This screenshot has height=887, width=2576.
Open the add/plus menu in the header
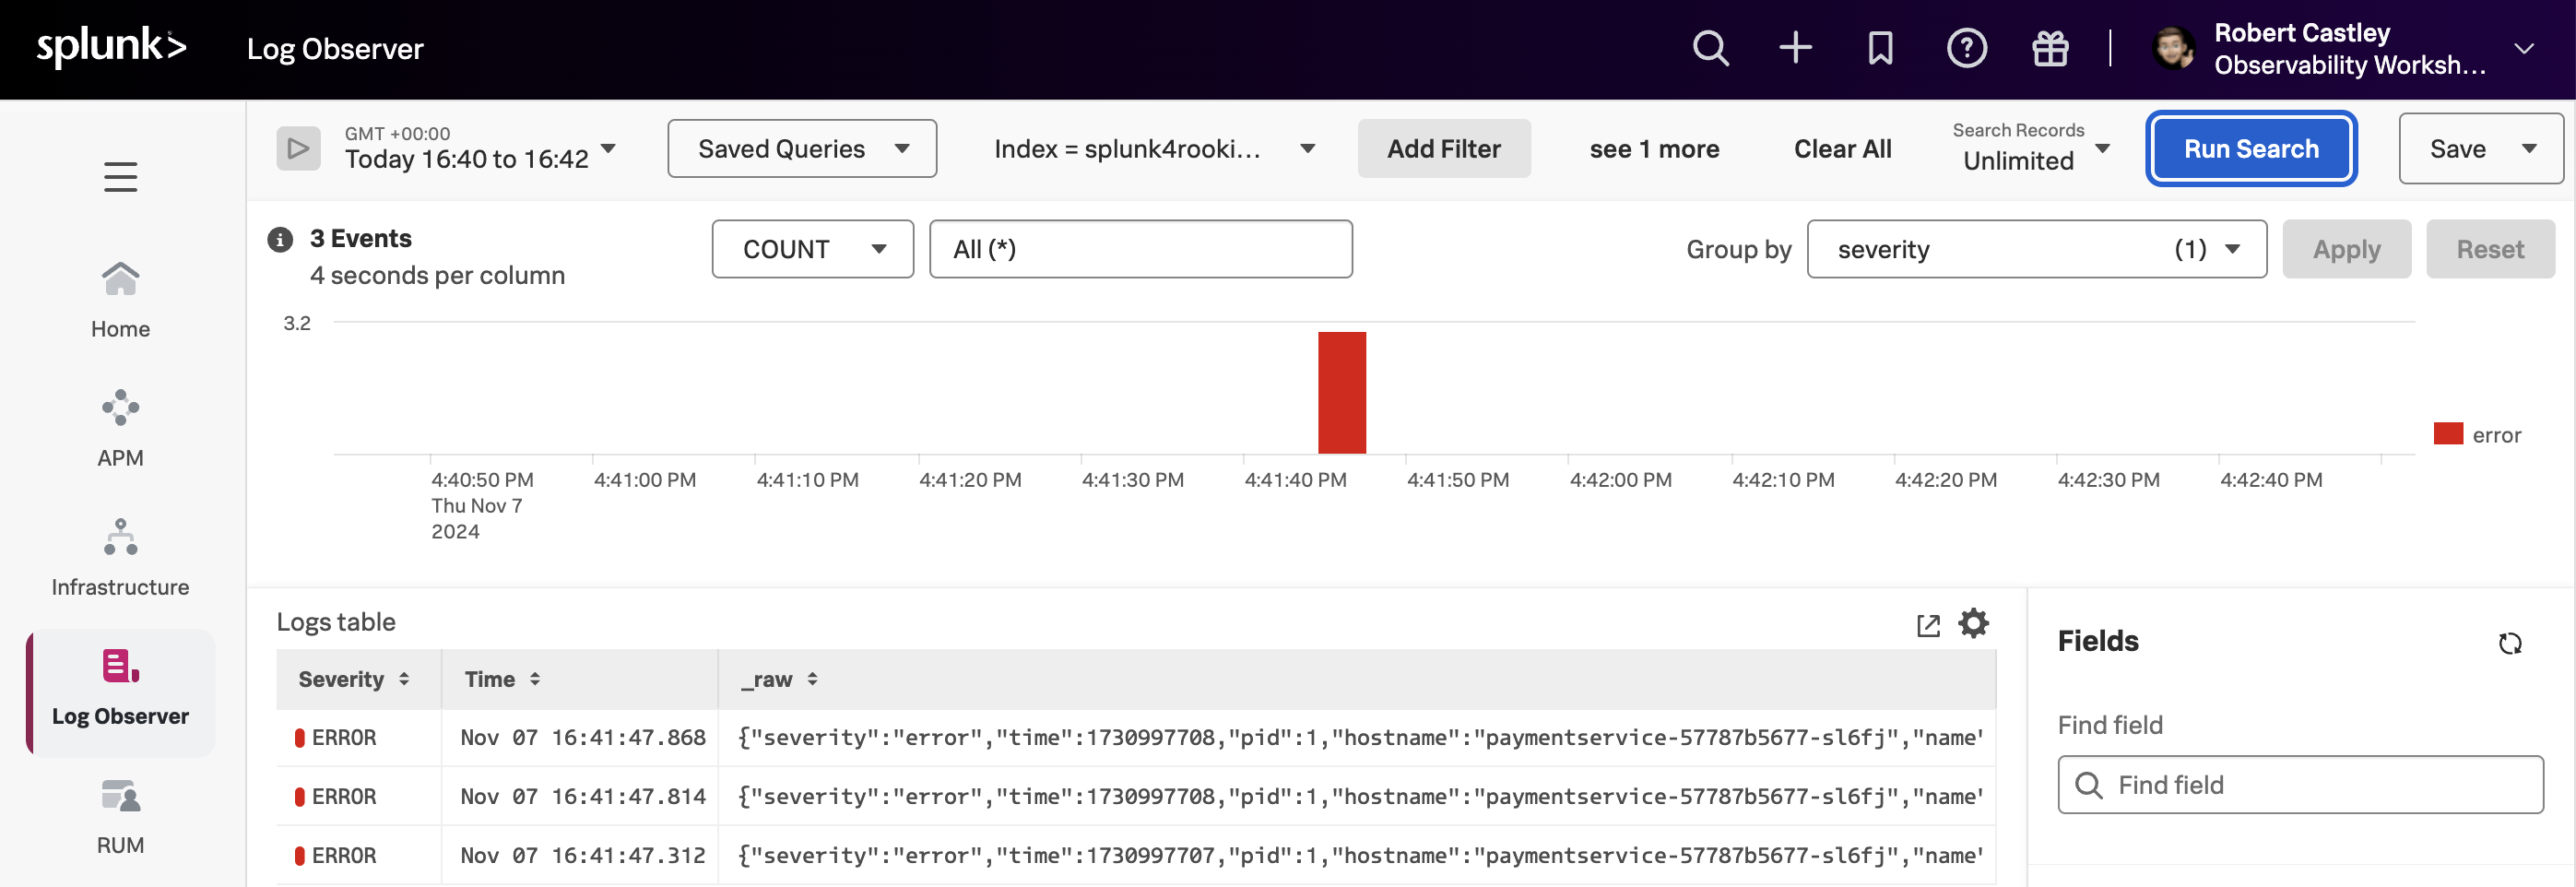(x=1795, y=47)
